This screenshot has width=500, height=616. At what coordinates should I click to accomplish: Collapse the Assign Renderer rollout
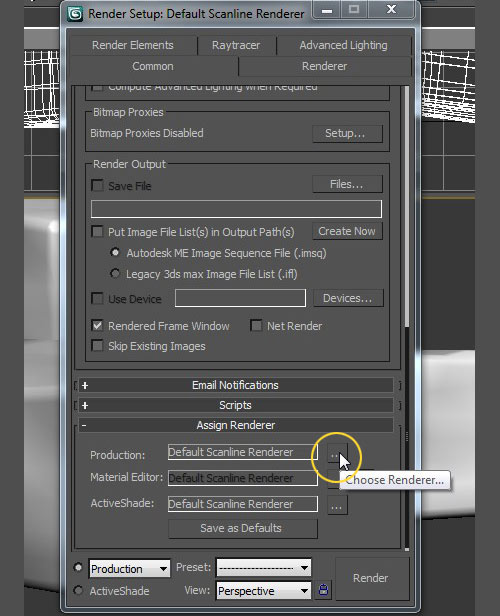[x=236, y=425]
